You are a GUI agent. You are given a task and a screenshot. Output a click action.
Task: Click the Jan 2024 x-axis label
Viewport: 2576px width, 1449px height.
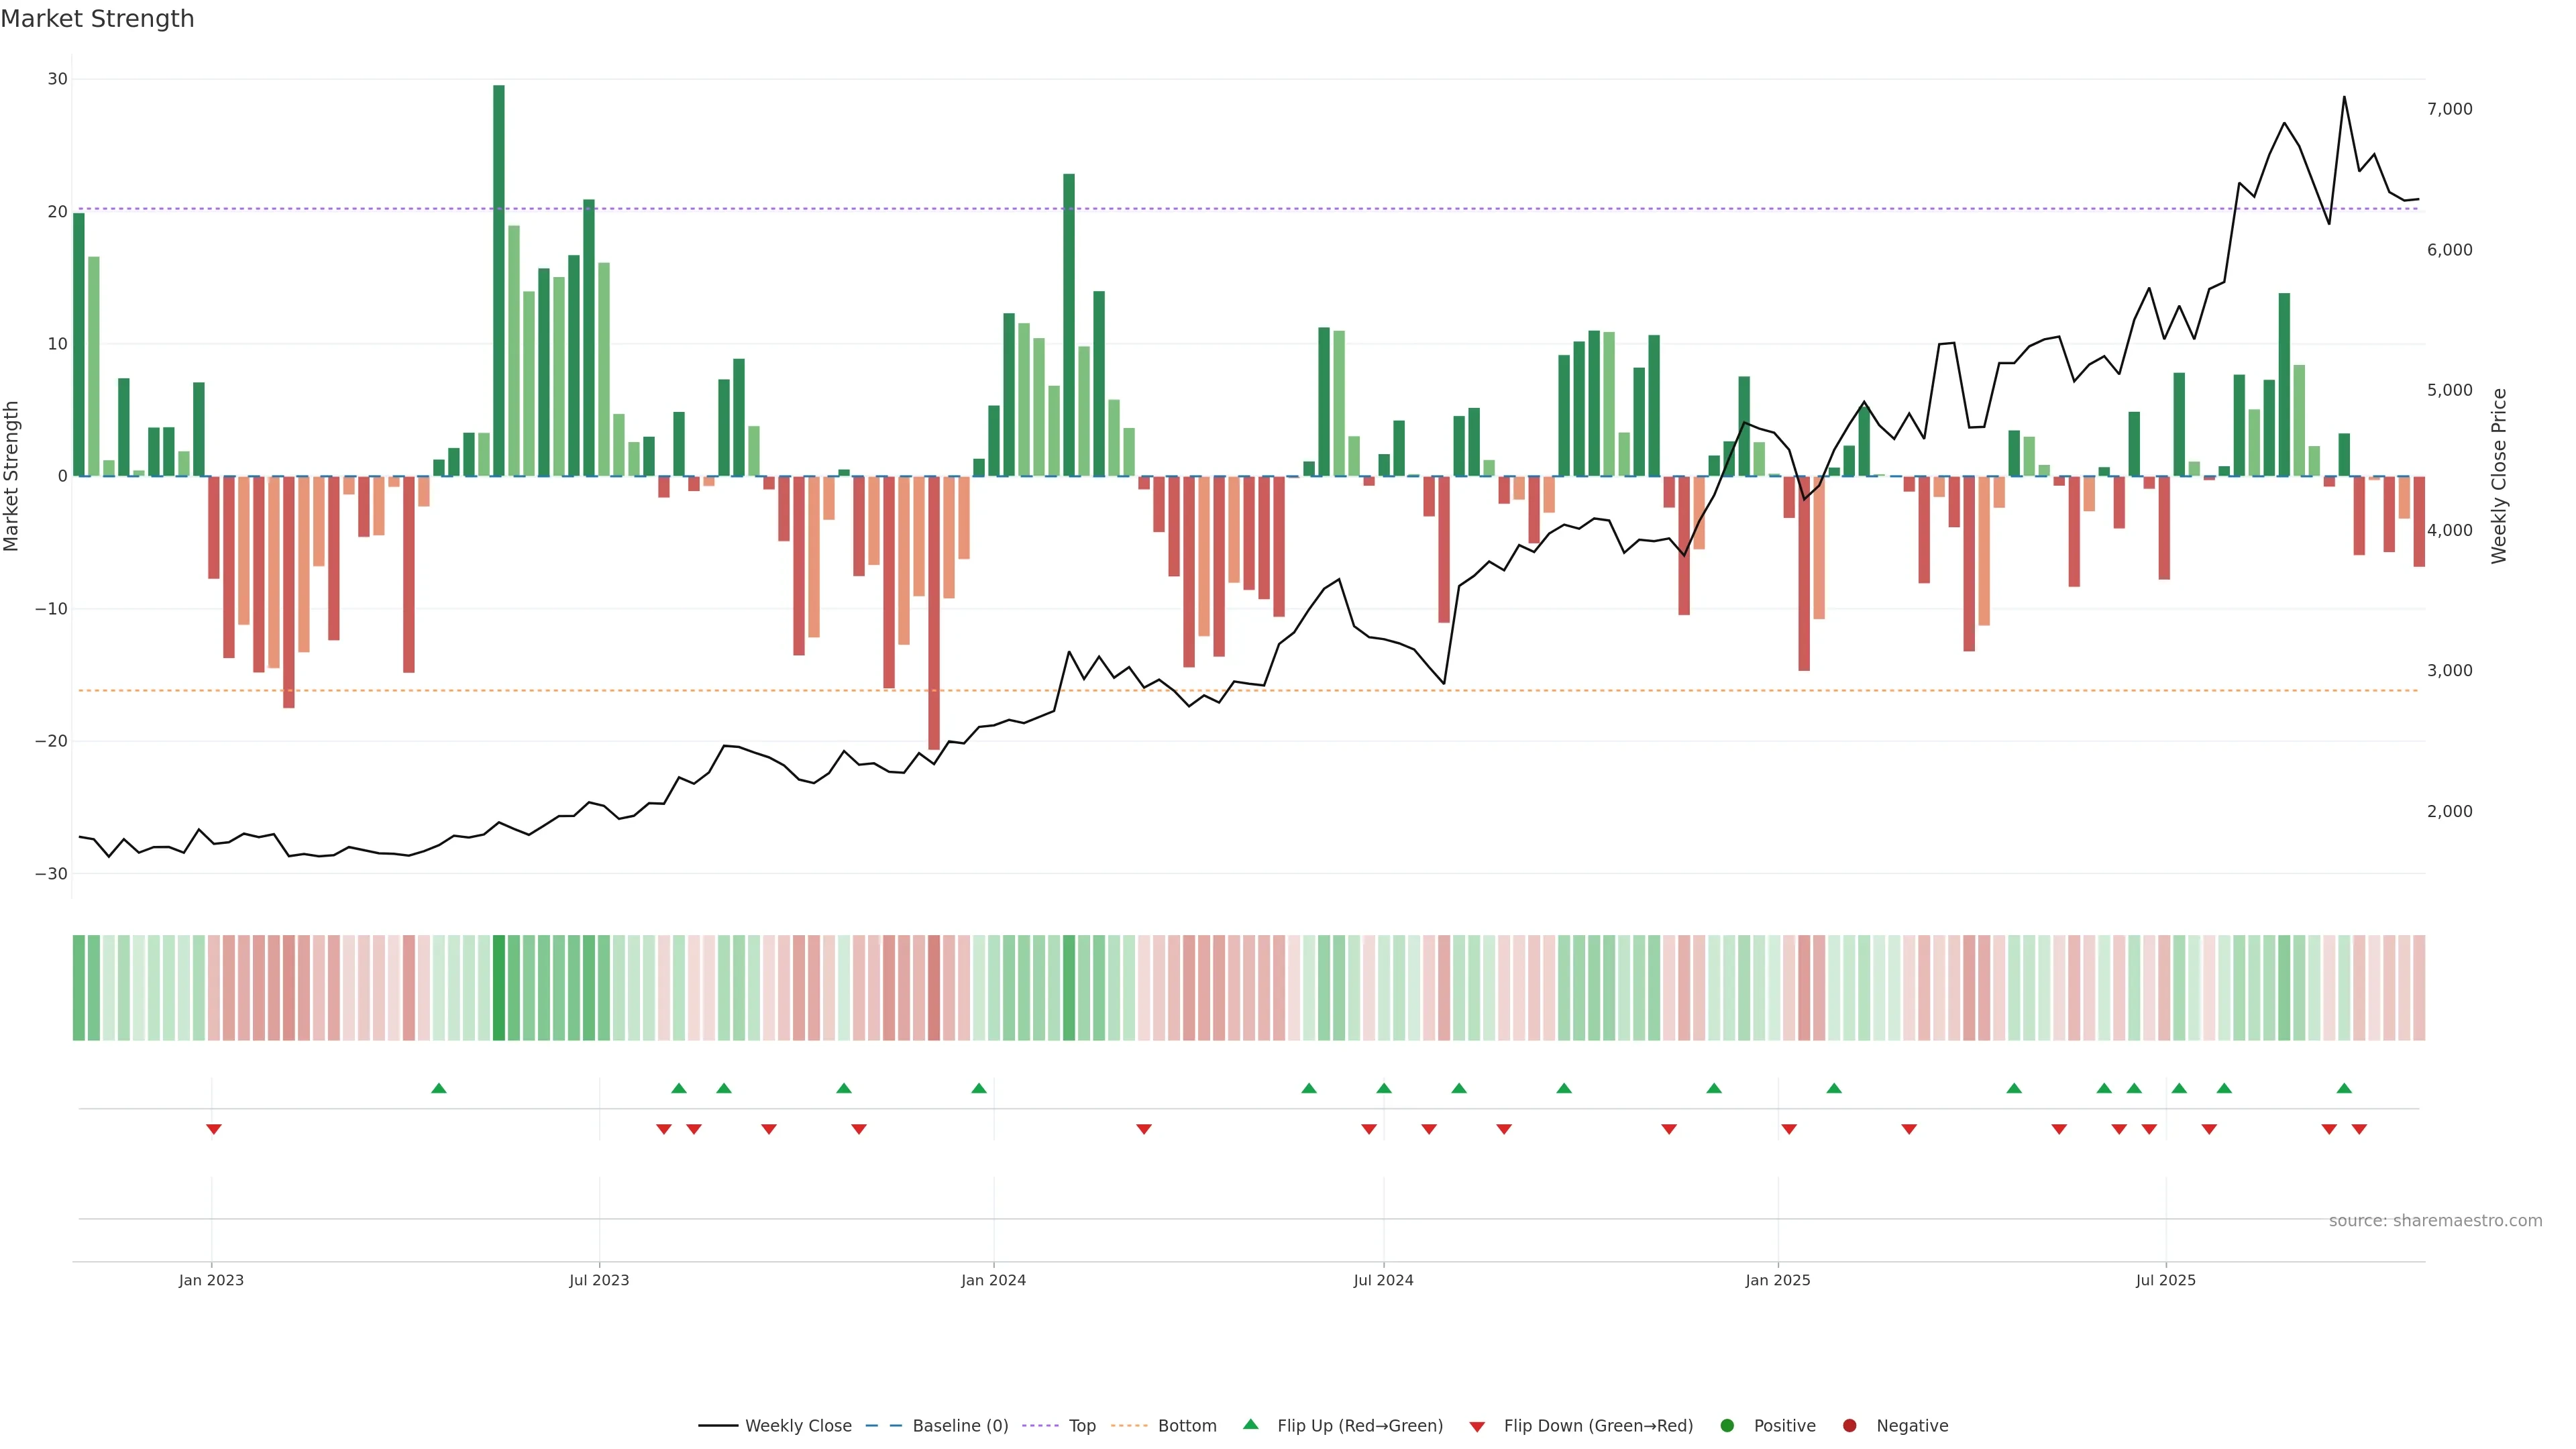tap(993, 1280)
